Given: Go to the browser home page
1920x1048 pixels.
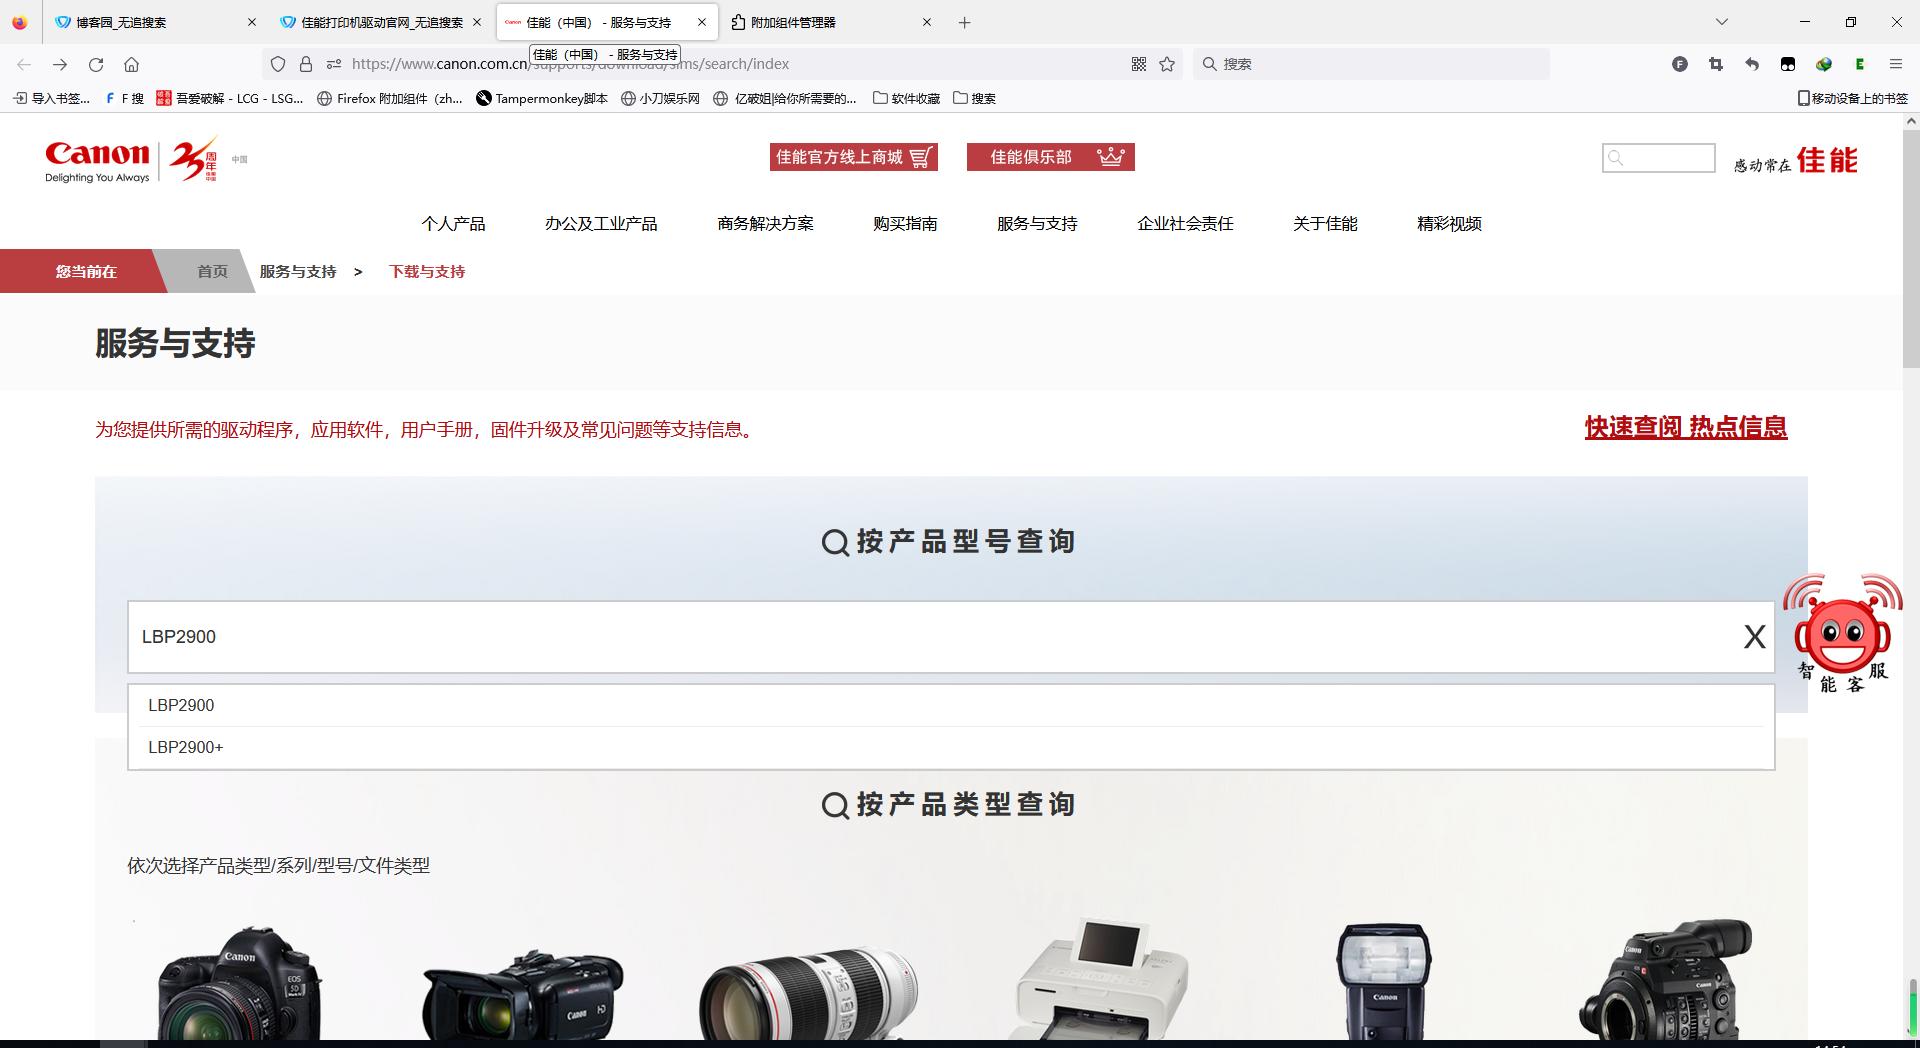Looking at the screenshot, I should [131, 64].
